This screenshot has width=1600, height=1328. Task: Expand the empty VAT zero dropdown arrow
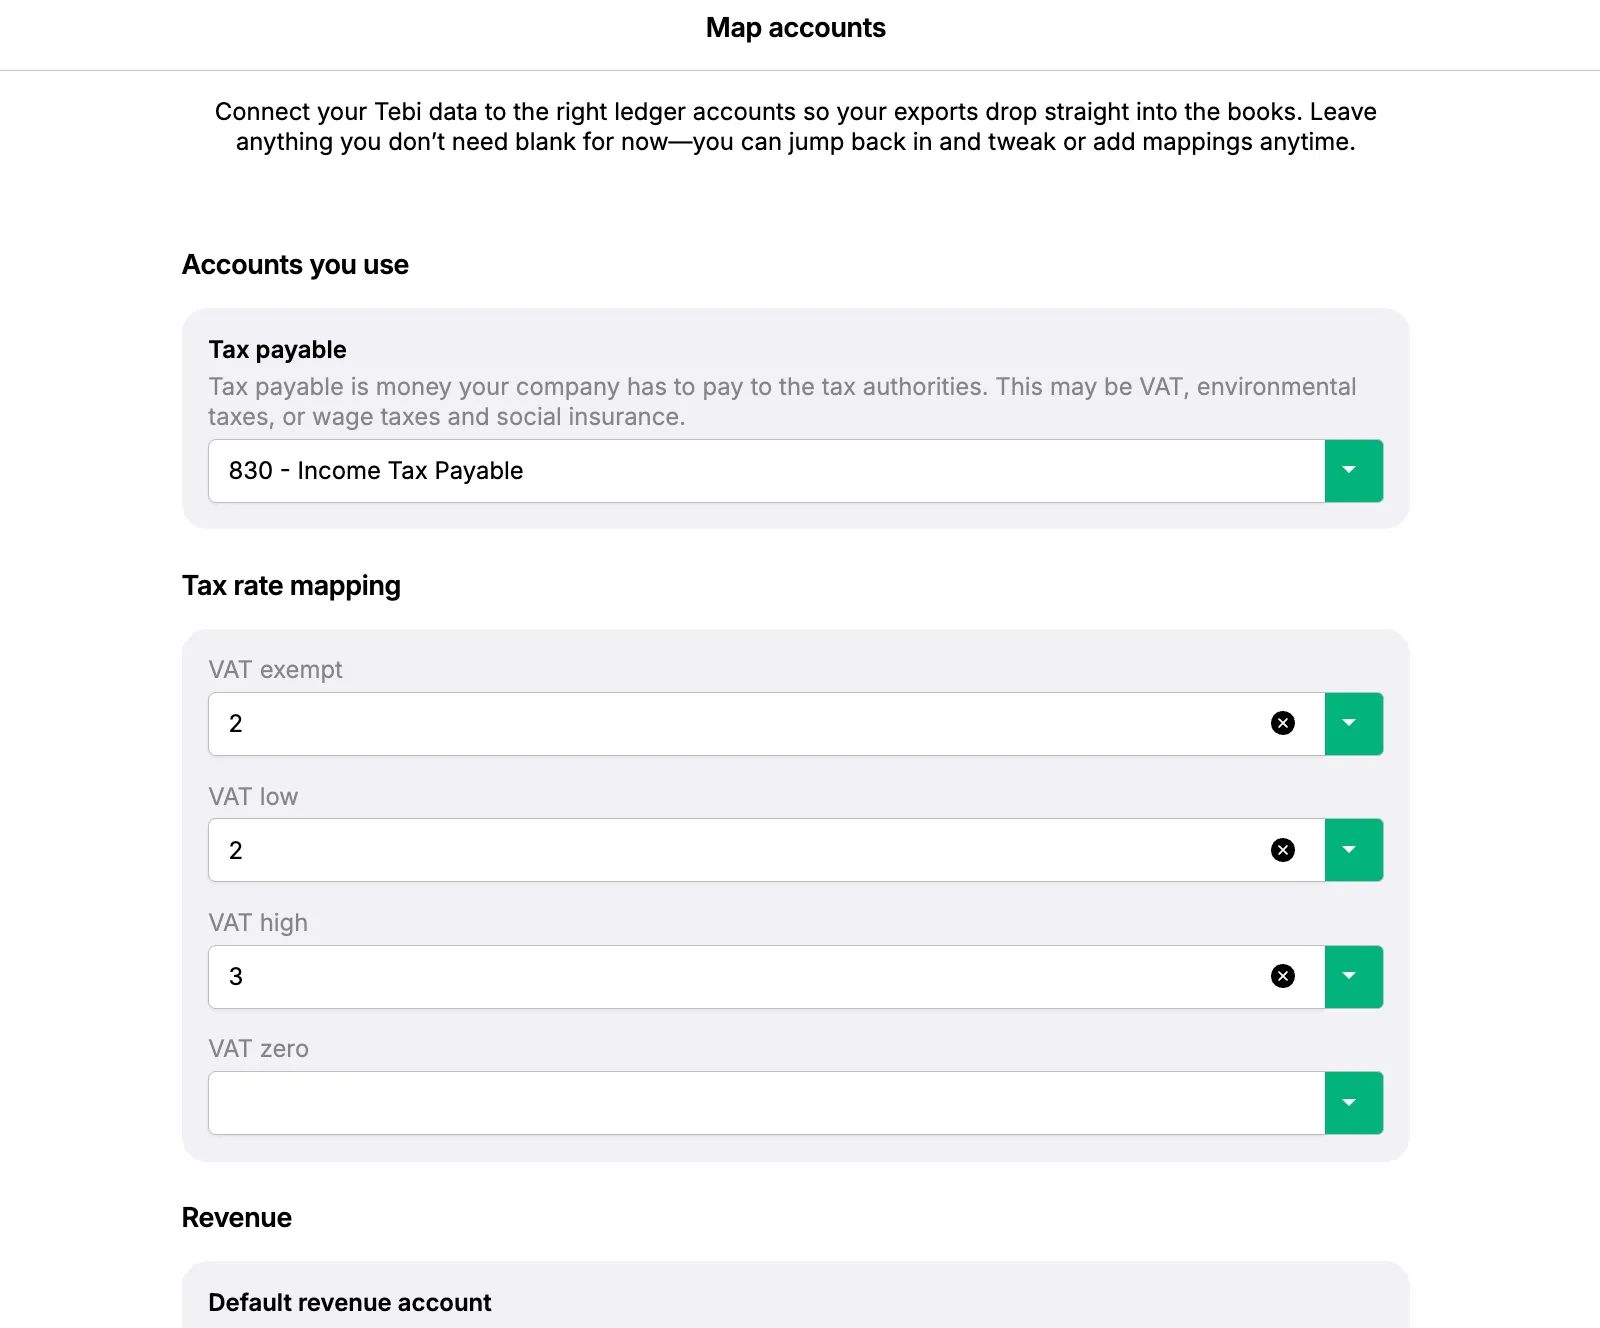[1353, 1103]
